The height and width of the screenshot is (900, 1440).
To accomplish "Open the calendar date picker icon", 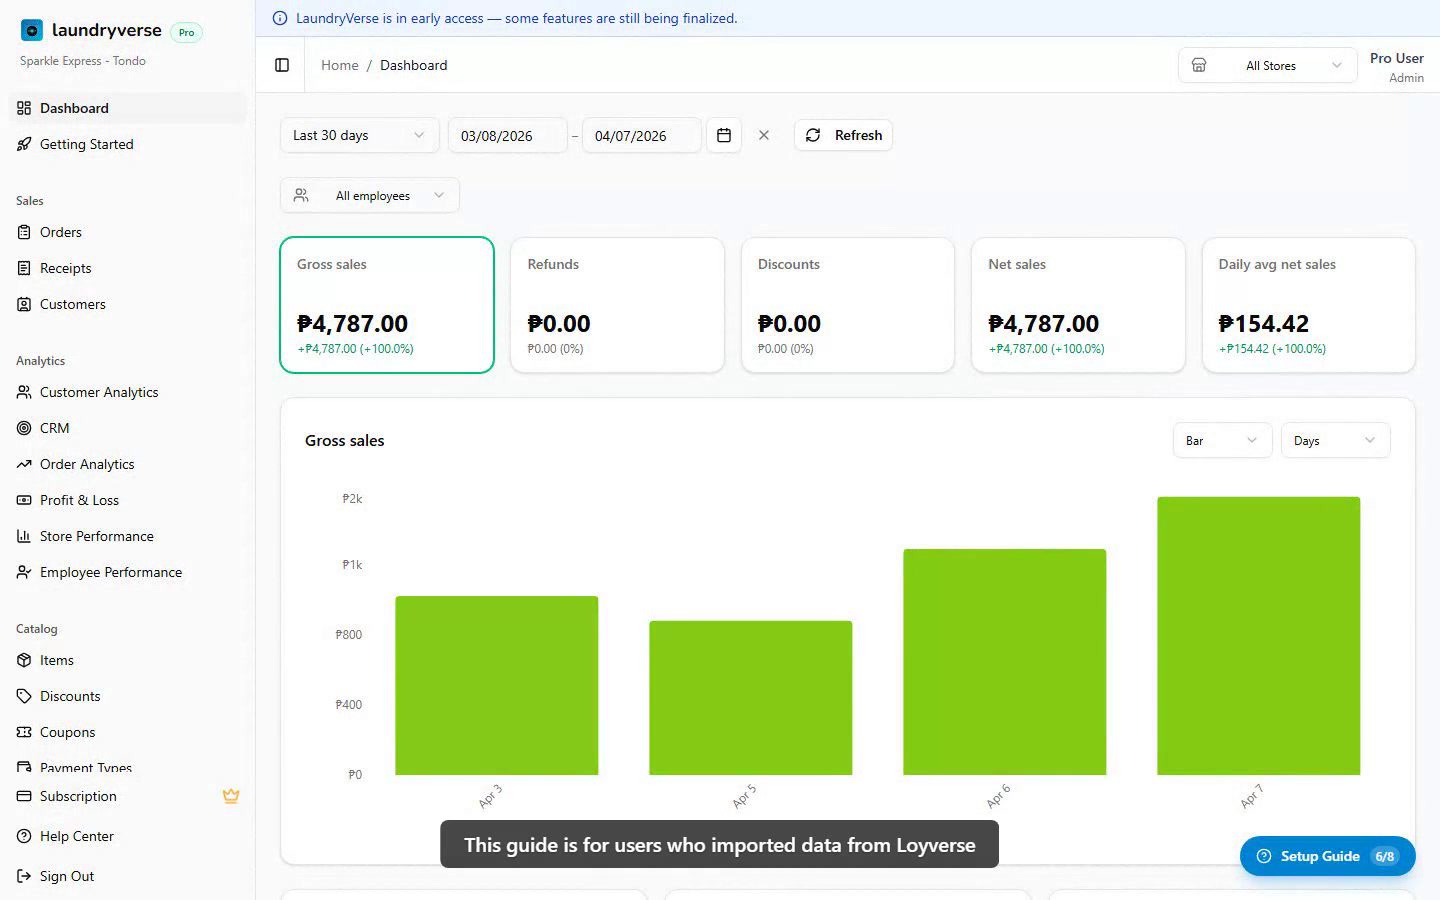I will pos(724,135).
